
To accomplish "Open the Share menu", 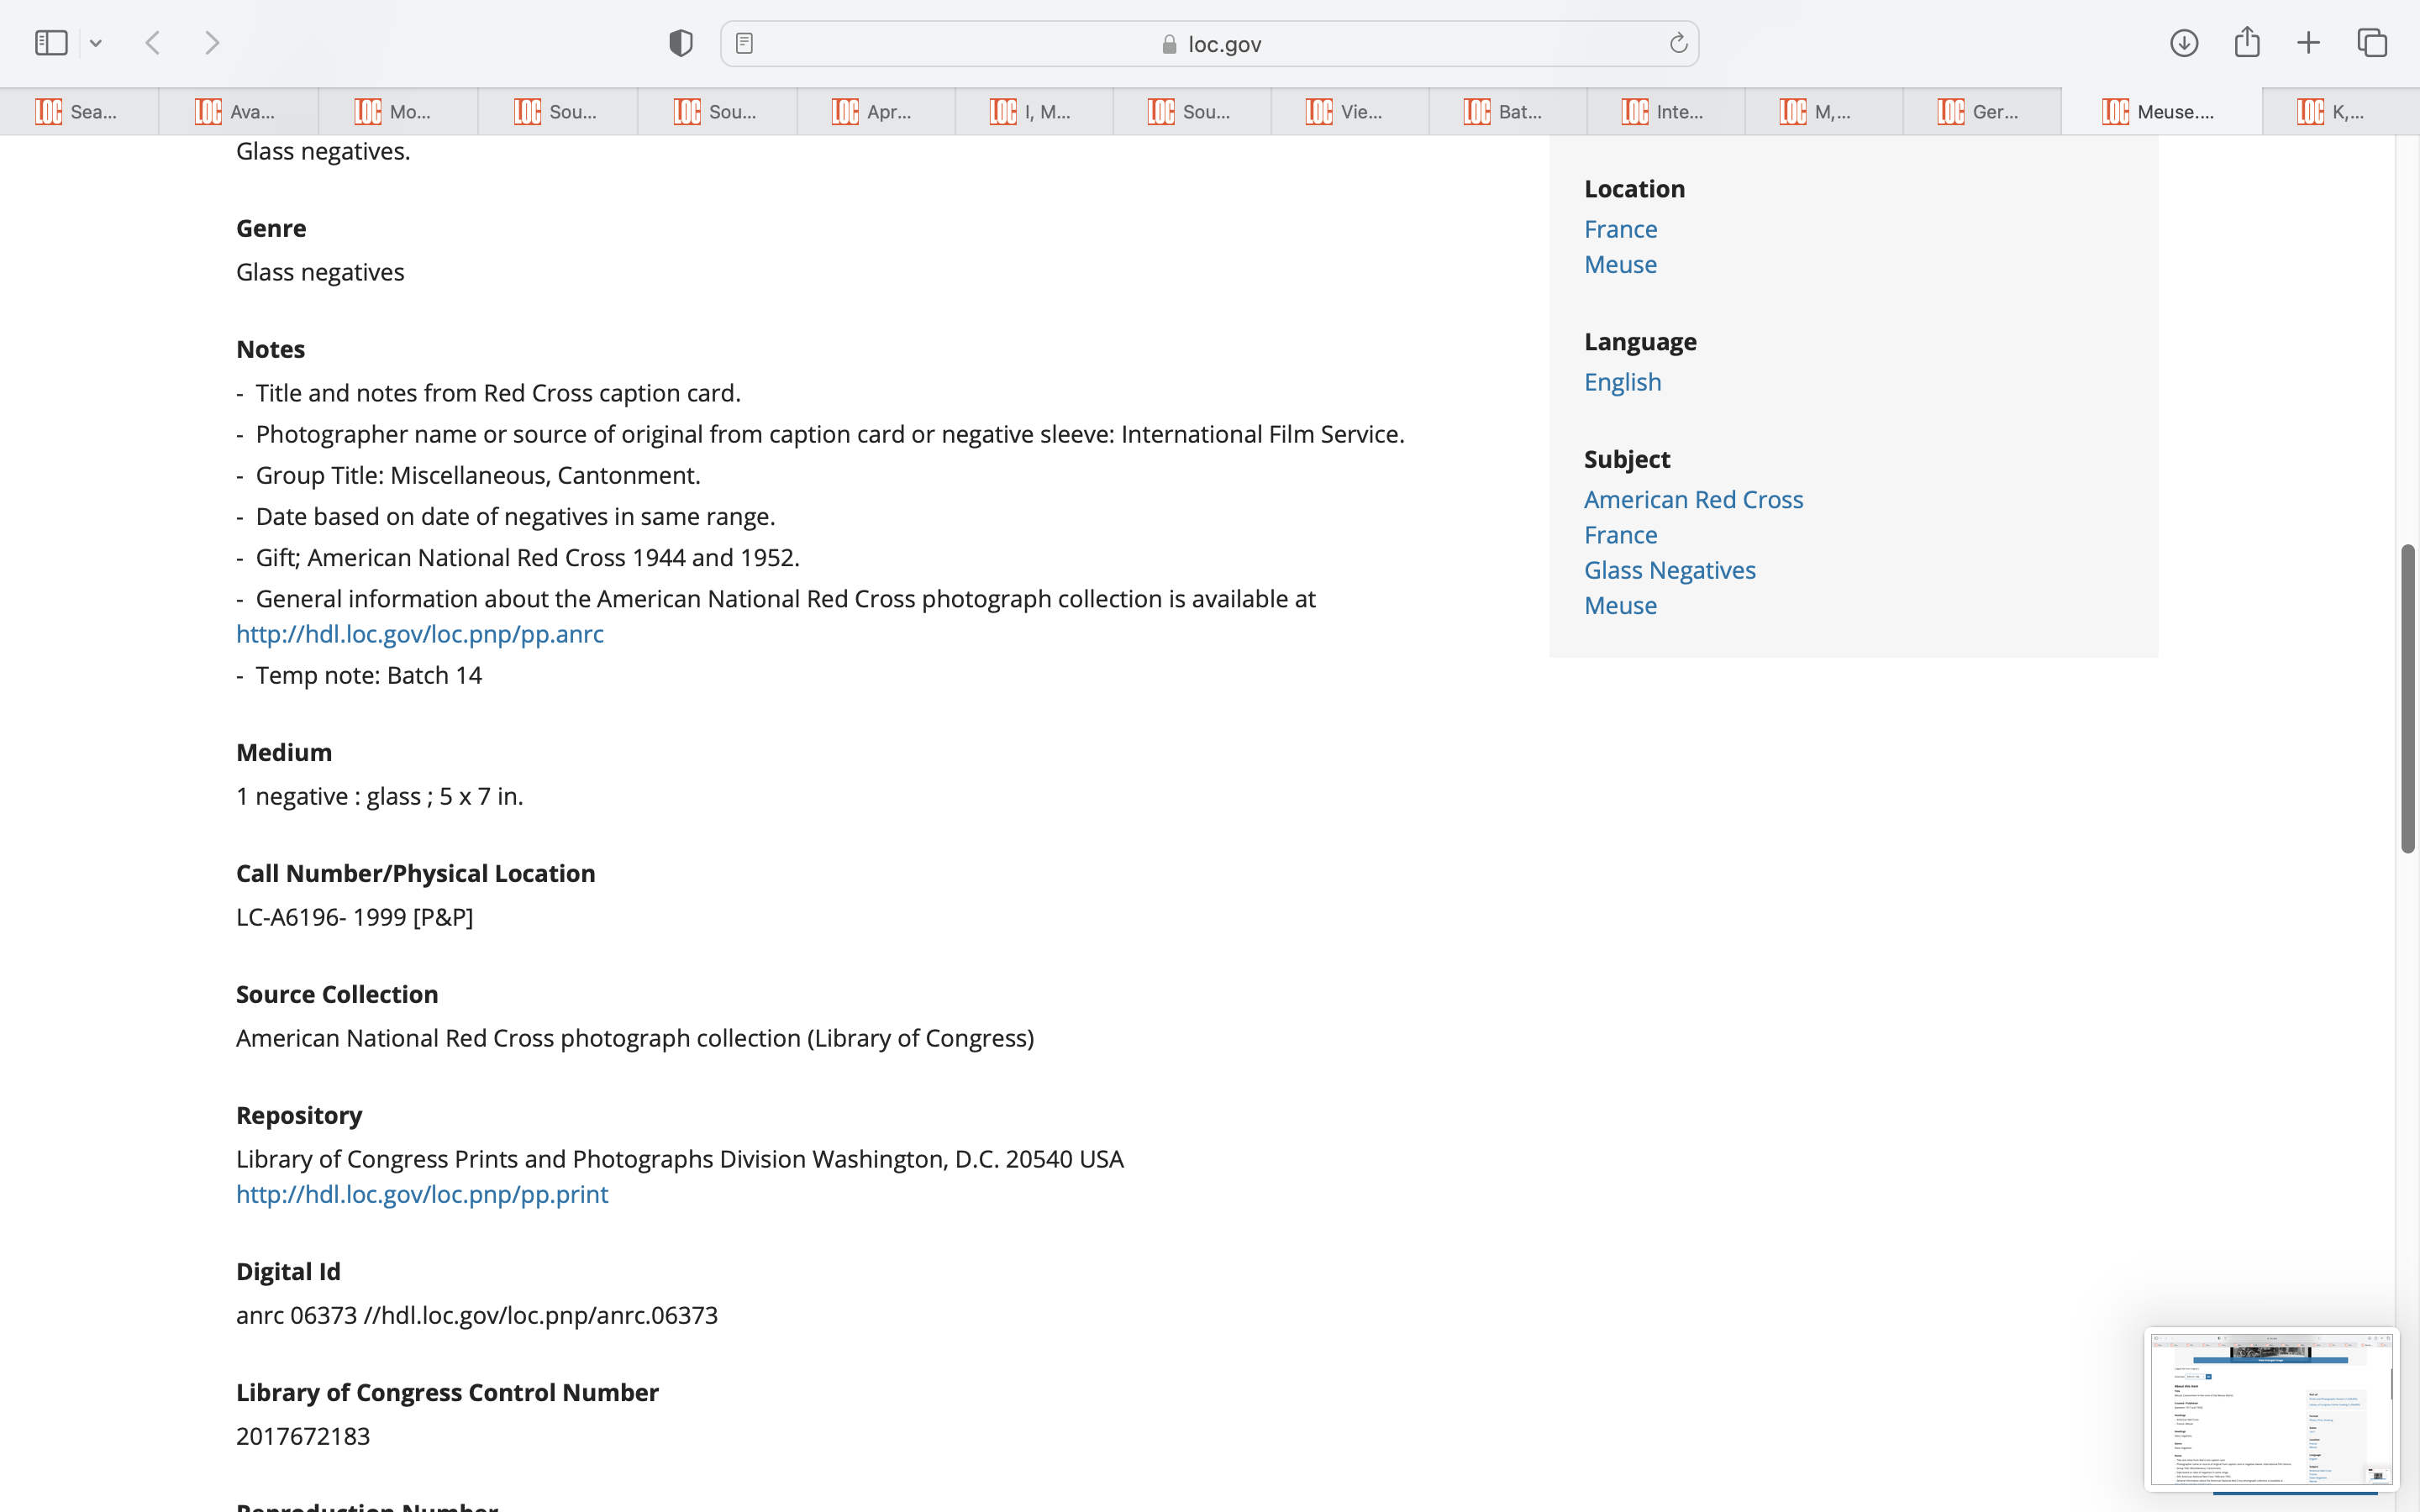I will coord(2247,43).
